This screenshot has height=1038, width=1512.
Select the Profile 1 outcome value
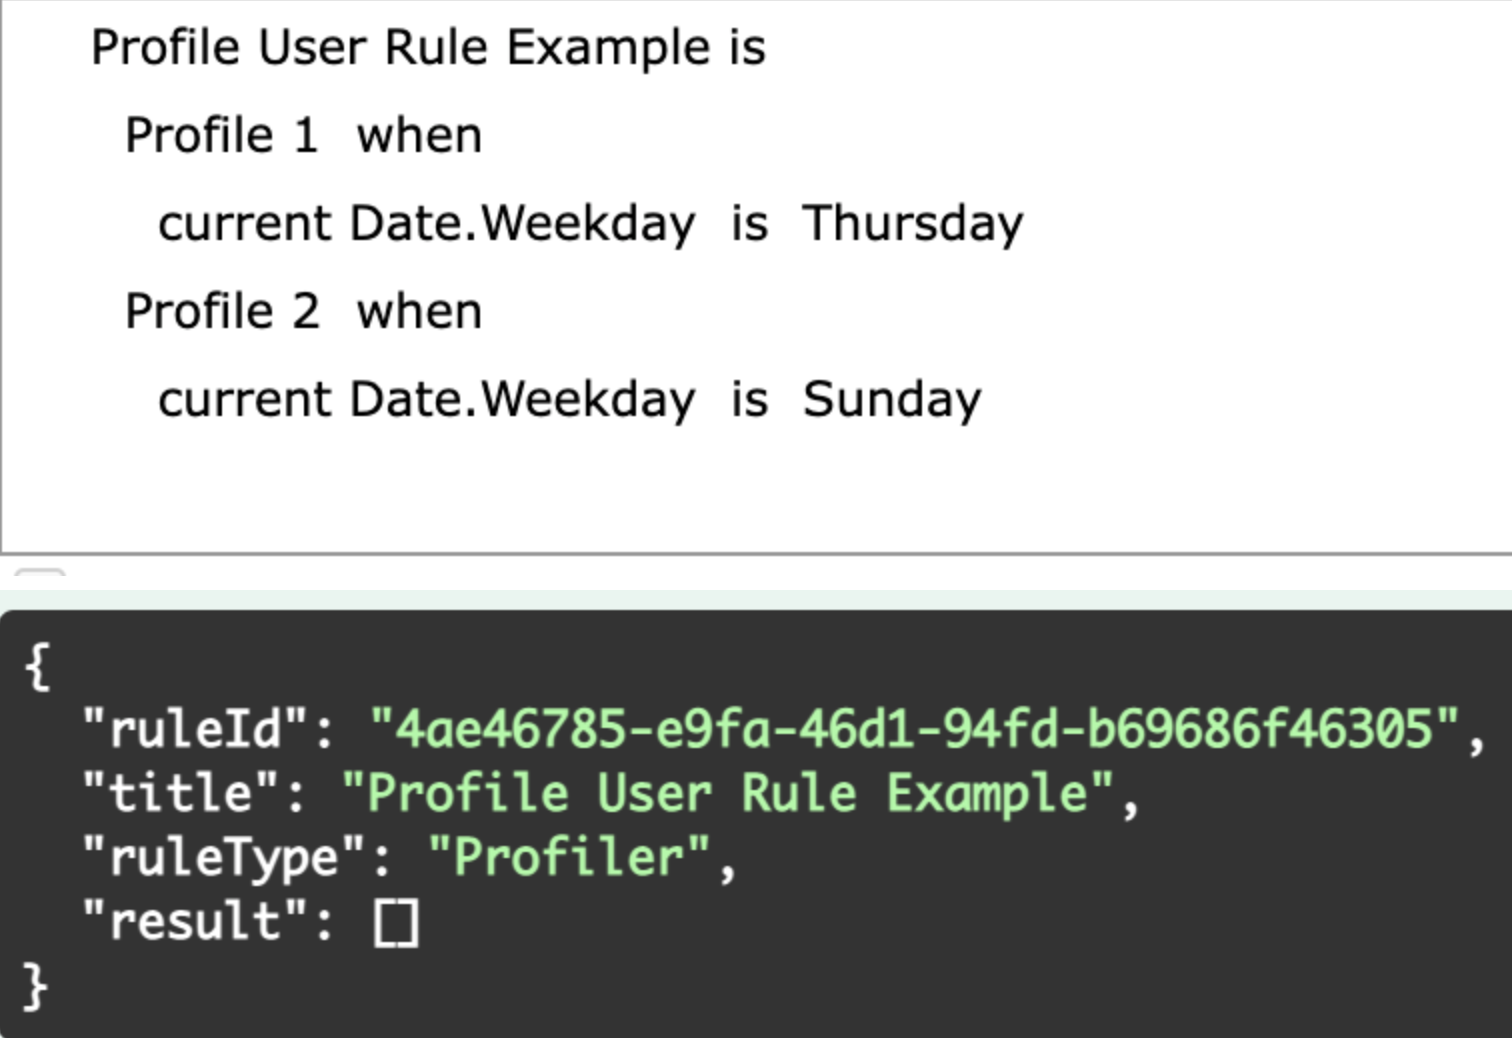(221, 135)
